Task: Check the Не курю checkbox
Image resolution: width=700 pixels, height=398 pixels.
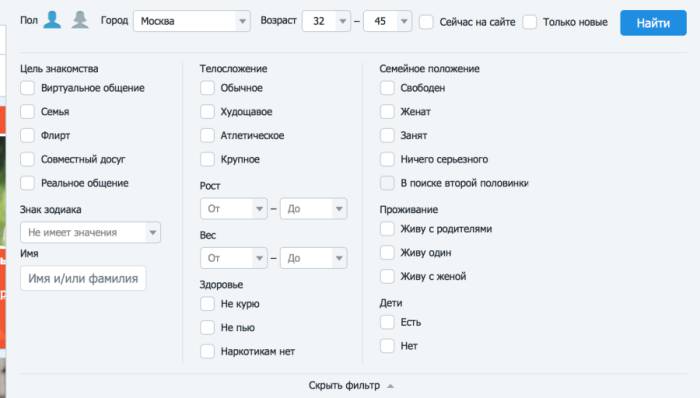Action: pos(207,304)
